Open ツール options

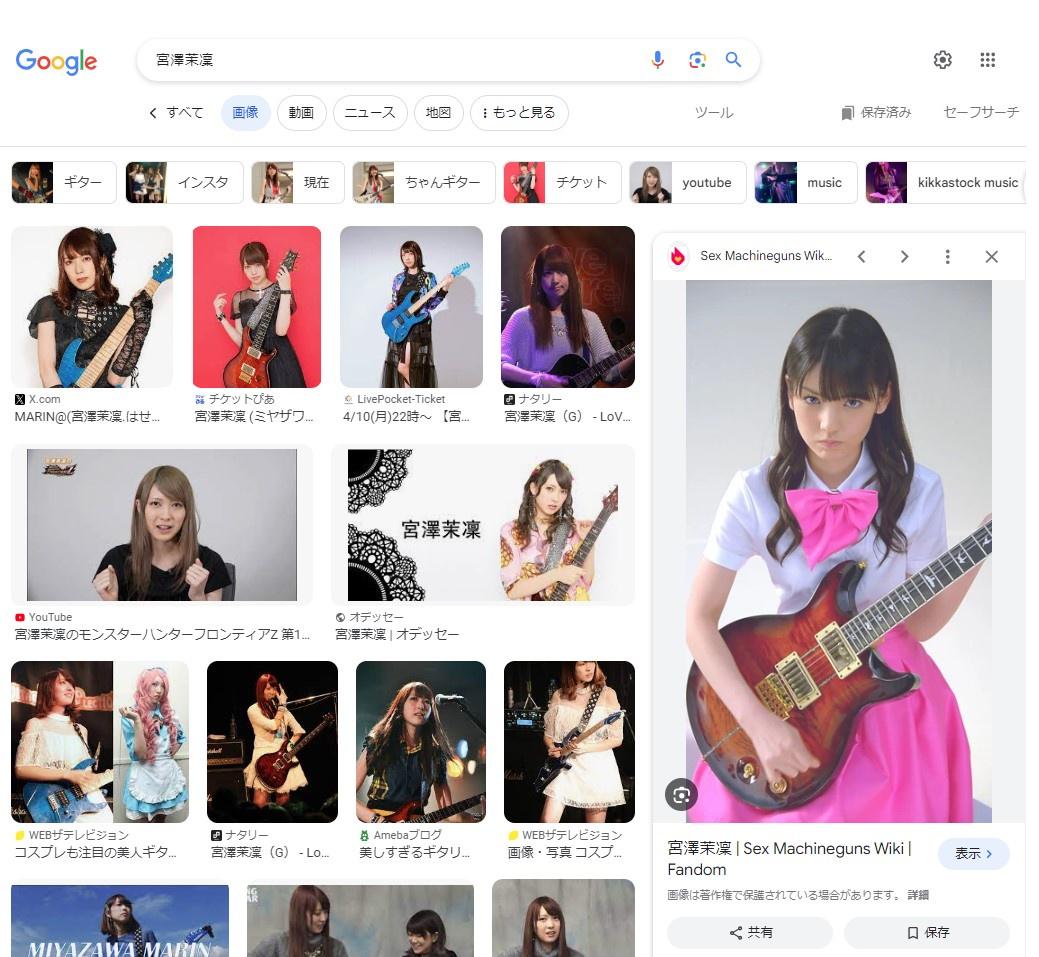pos(714,113)
